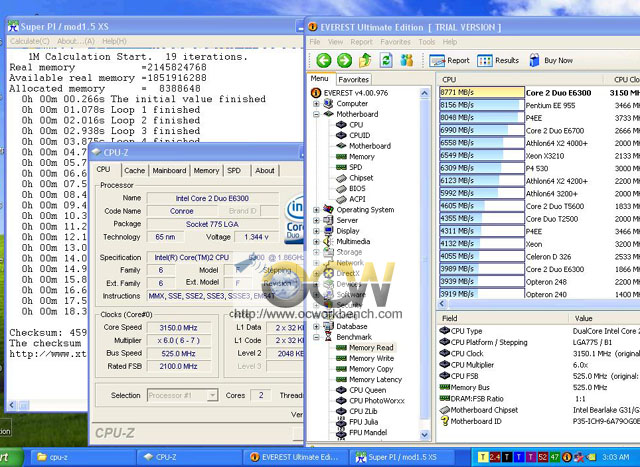
Task: Click the 8156 MB/s Pentium EE 955 result bar
Action: pos(482,105)
